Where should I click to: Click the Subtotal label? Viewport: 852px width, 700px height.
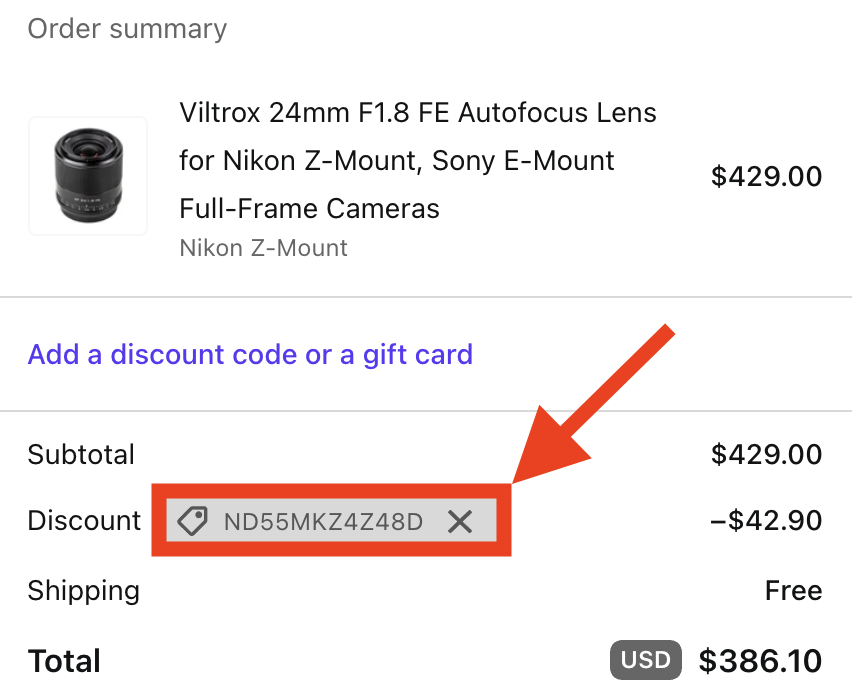tap(81, 454)
